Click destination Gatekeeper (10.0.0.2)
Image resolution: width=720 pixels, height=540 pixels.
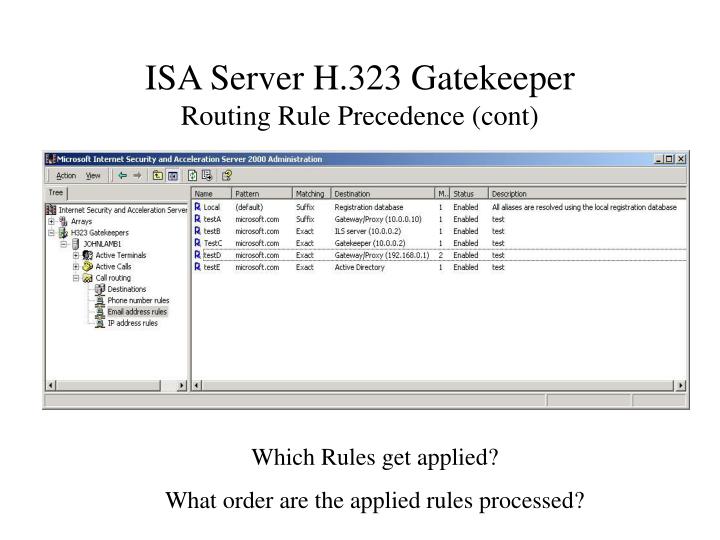370,243
